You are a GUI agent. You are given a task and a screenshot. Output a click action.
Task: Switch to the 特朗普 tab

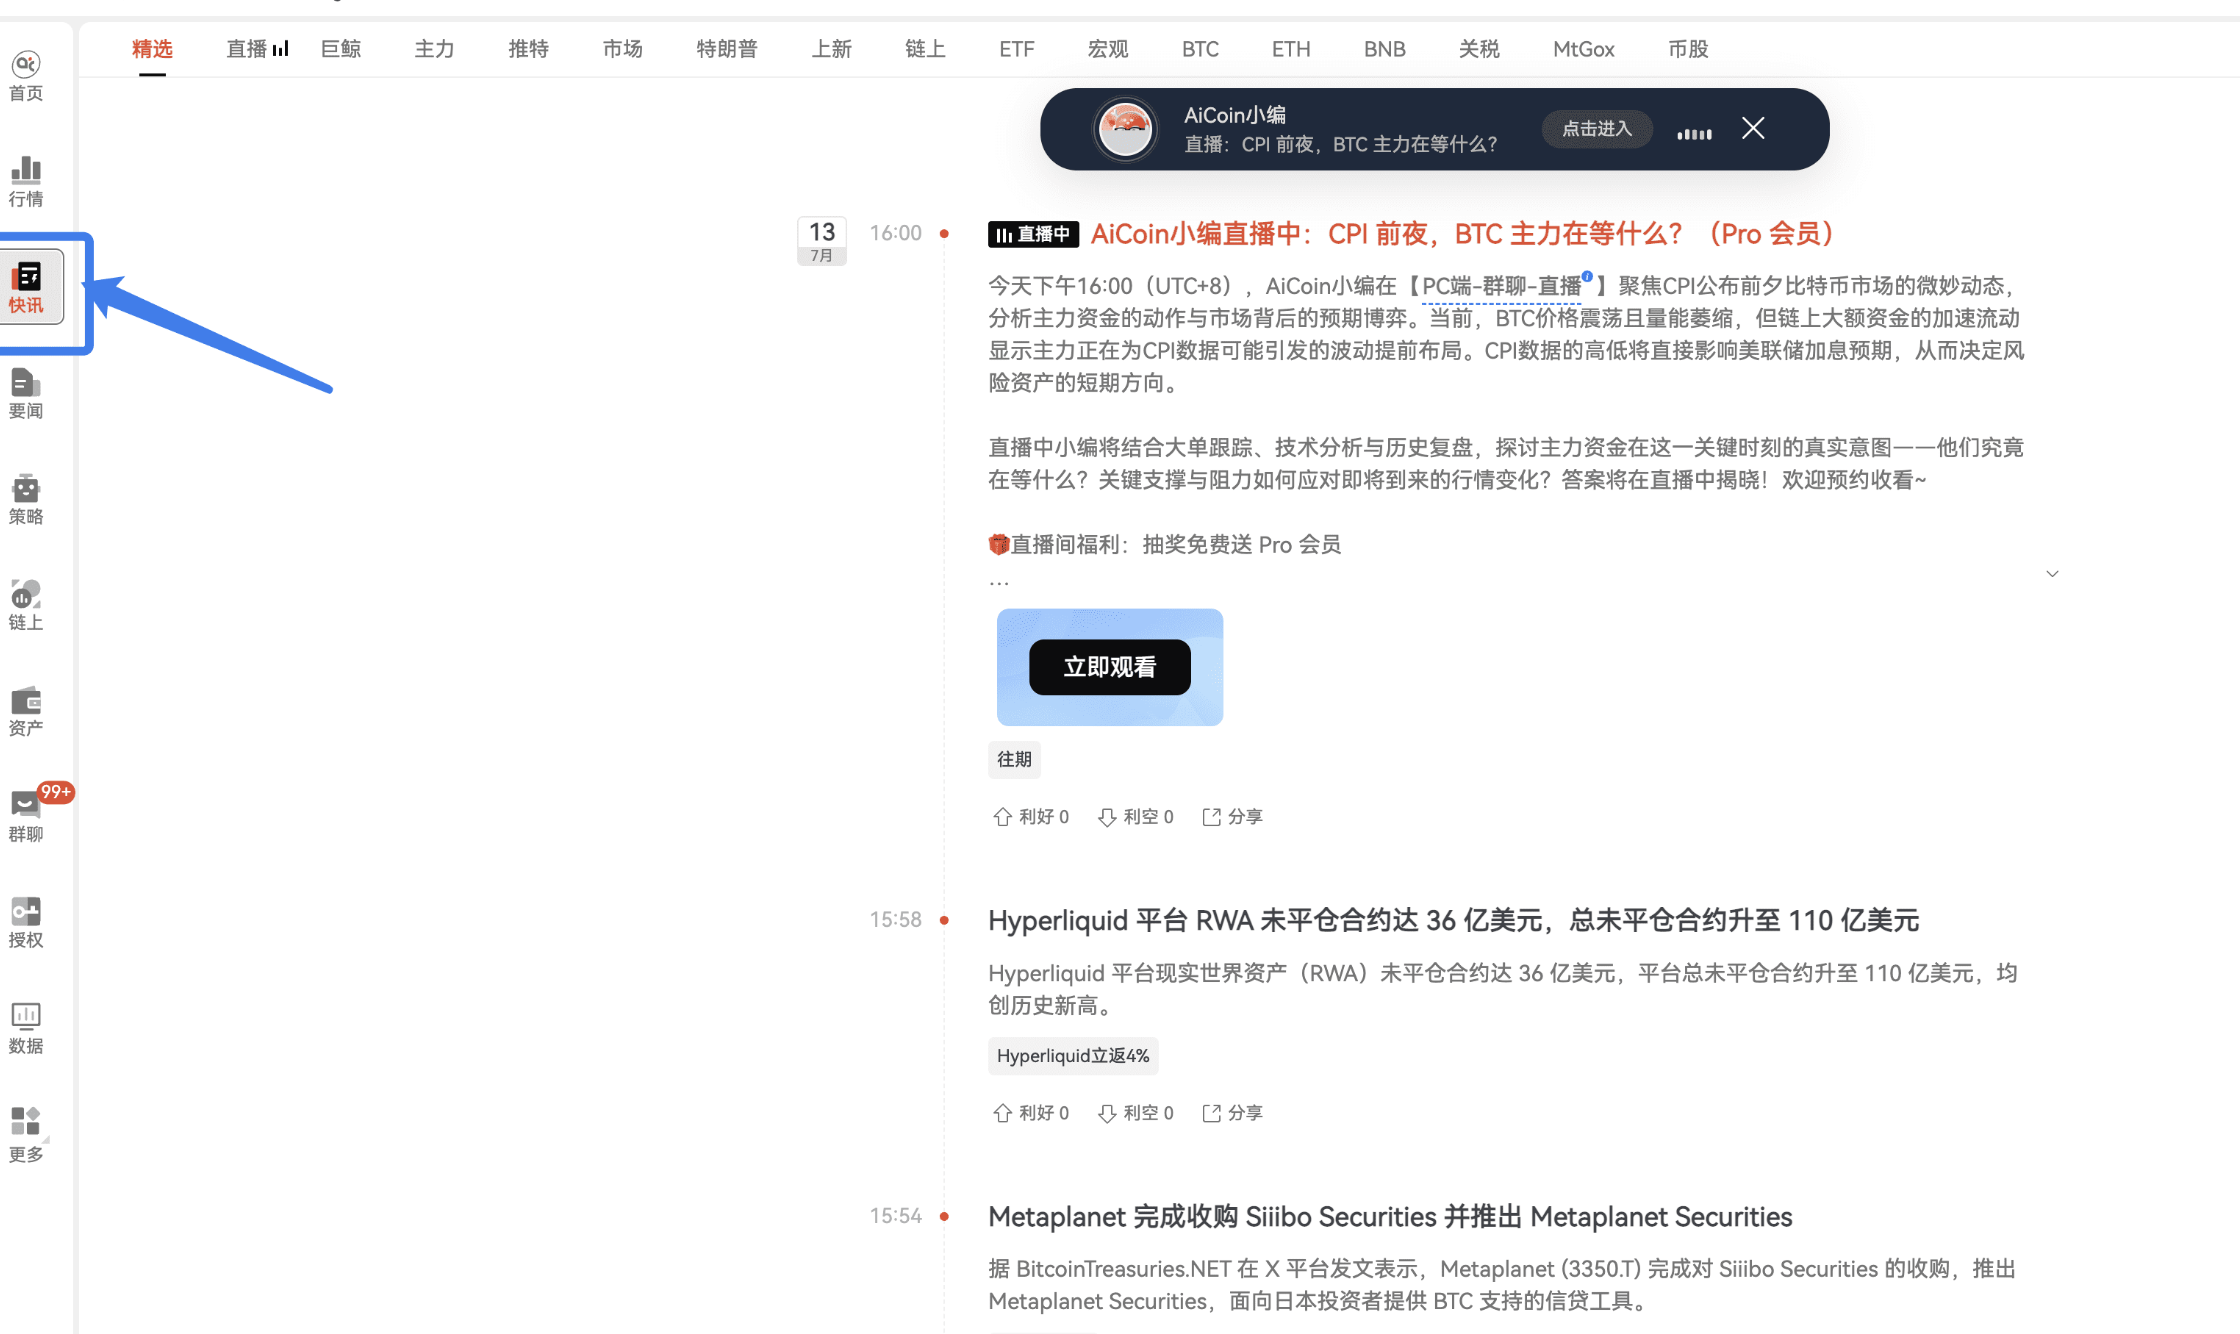coord(727,49)
